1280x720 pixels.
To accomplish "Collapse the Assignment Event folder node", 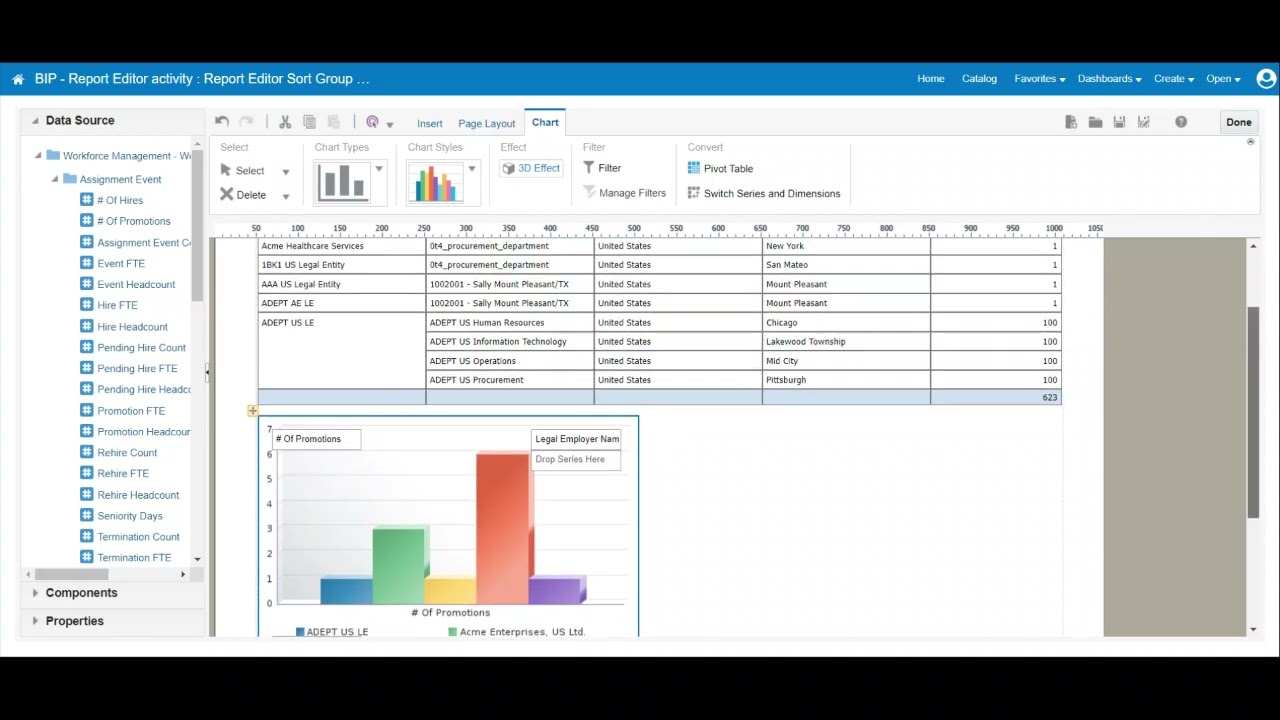I will click(55, 179).
